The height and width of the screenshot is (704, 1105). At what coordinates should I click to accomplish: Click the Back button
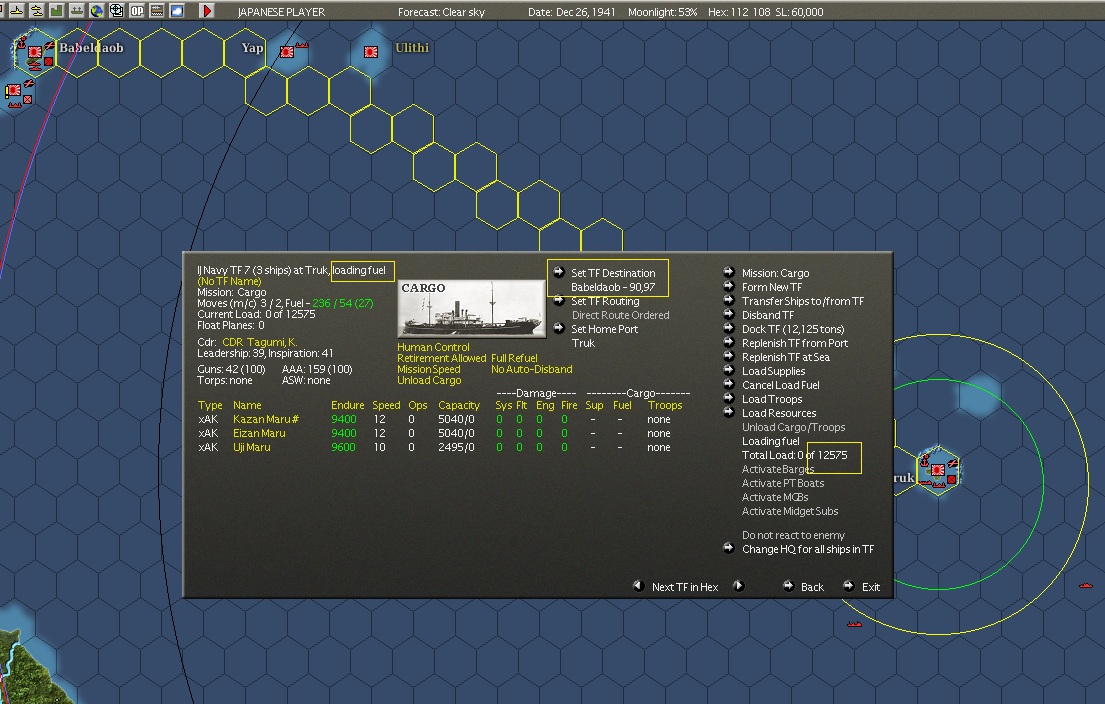tap(812, 587)
